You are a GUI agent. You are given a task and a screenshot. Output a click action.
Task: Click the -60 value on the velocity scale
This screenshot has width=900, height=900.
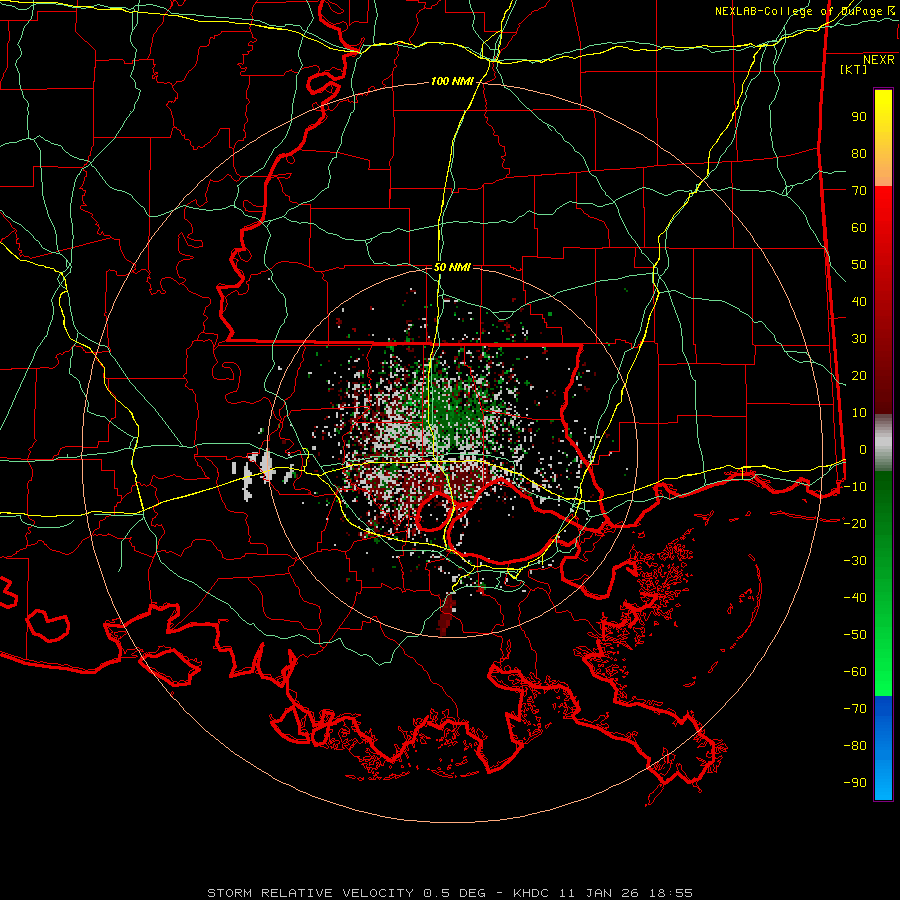[x=855, y=672]
